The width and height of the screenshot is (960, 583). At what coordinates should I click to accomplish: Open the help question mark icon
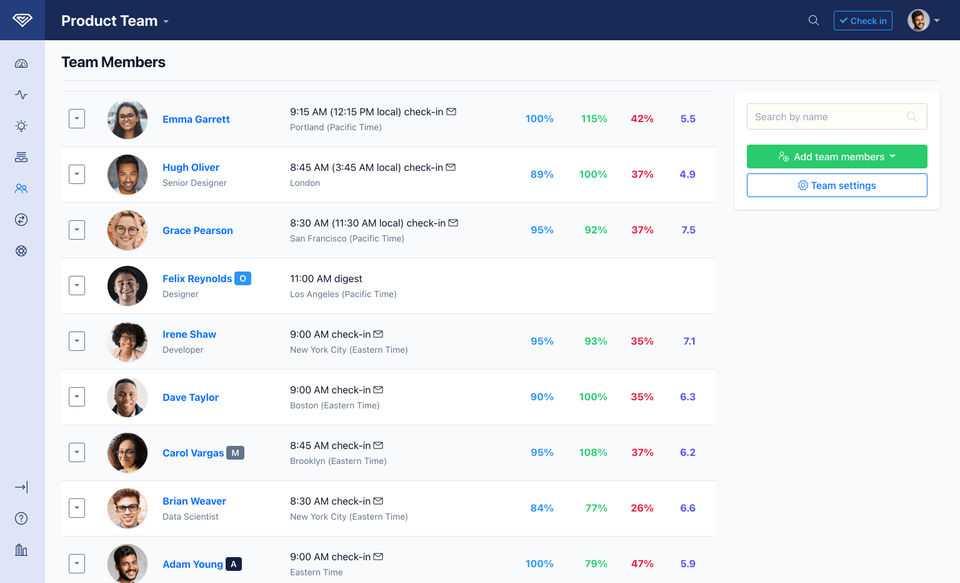tap(21, 519)
